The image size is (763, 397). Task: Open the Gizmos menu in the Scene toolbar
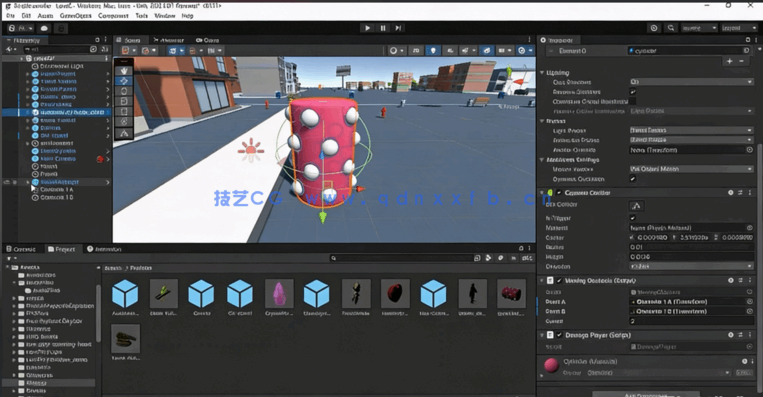524,51
